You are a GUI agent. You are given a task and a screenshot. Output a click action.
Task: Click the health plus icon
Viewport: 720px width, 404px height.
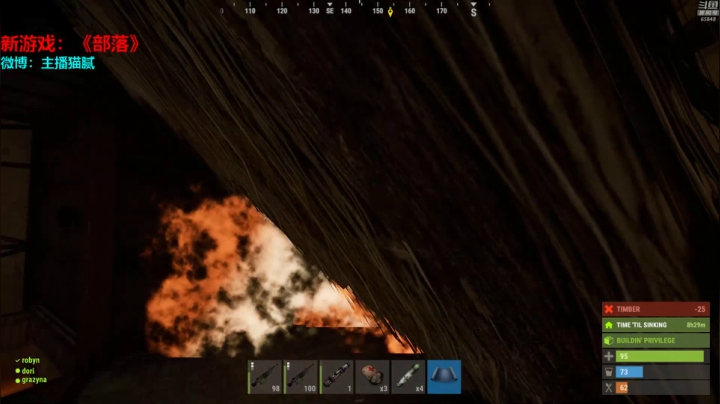click(x=609, y=356)
